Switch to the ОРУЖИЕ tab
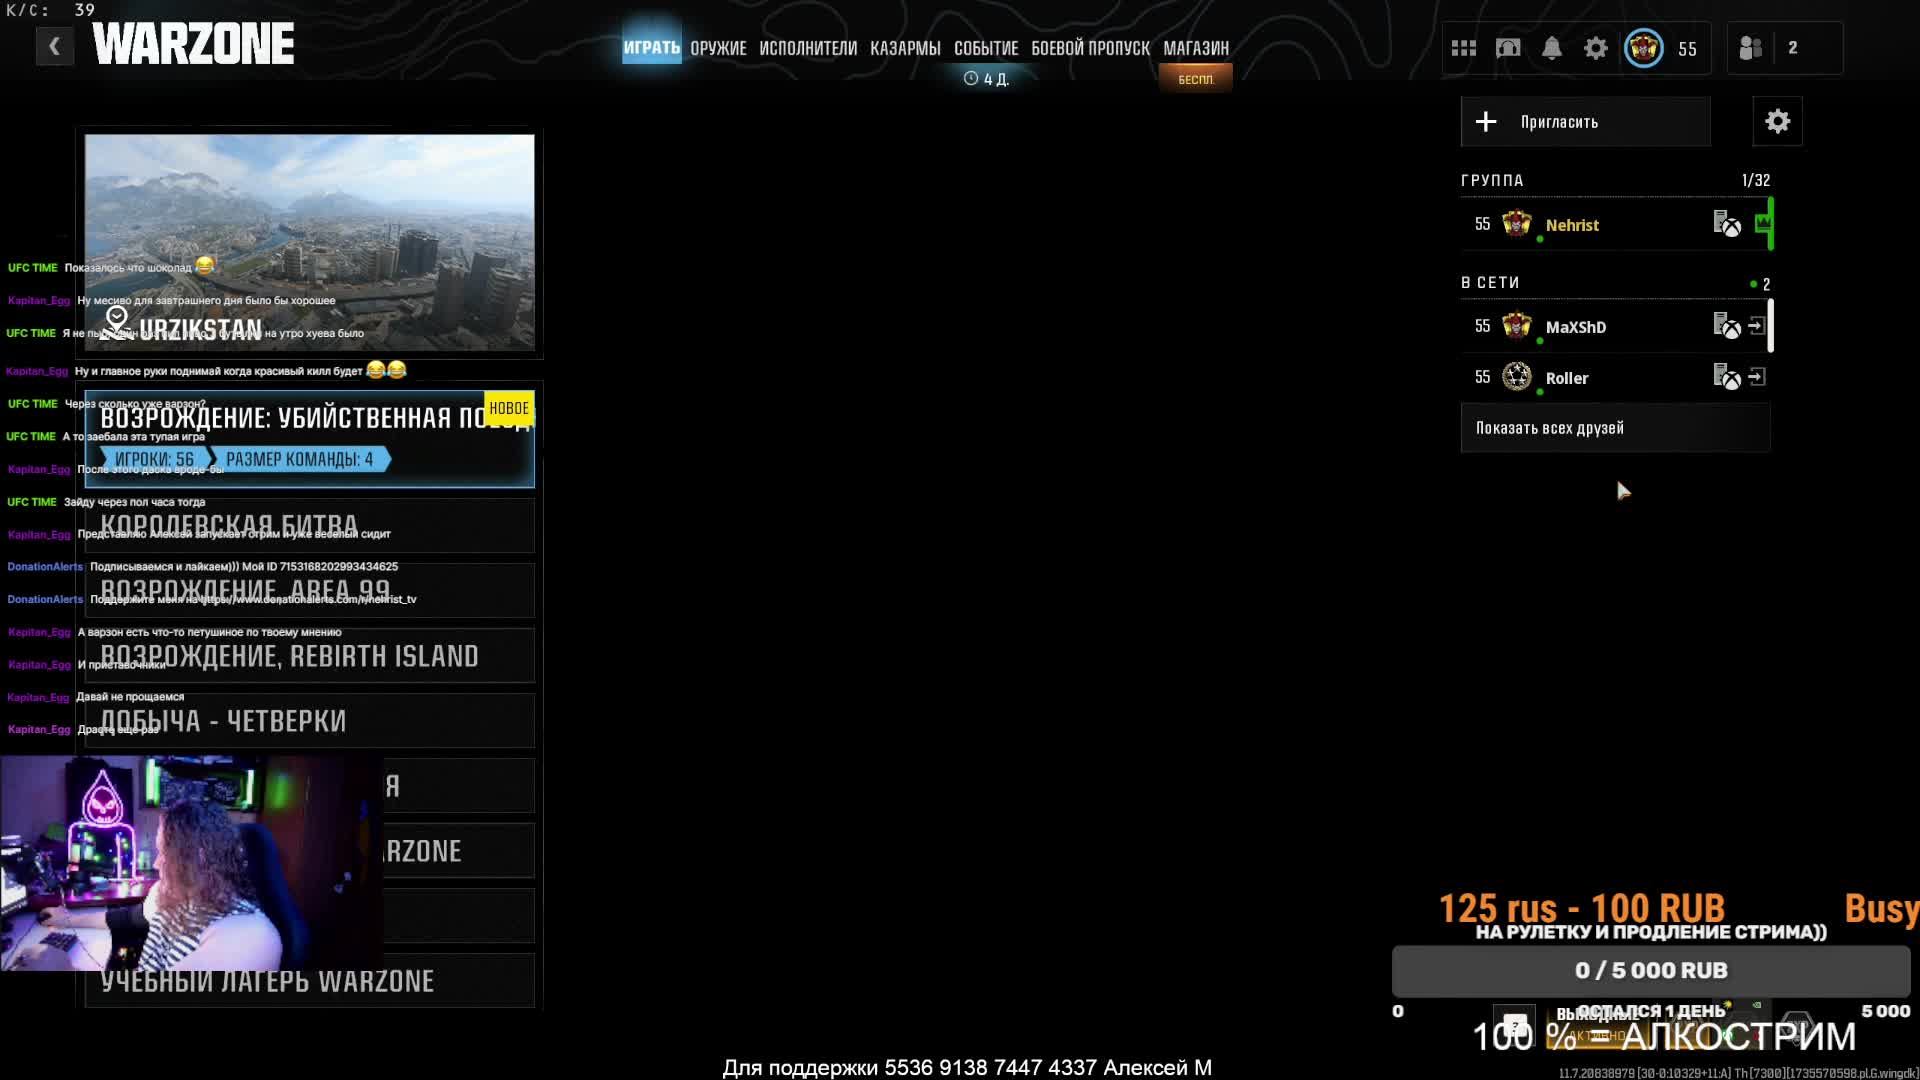1920x1080 pixels. [x=718, y=48]
